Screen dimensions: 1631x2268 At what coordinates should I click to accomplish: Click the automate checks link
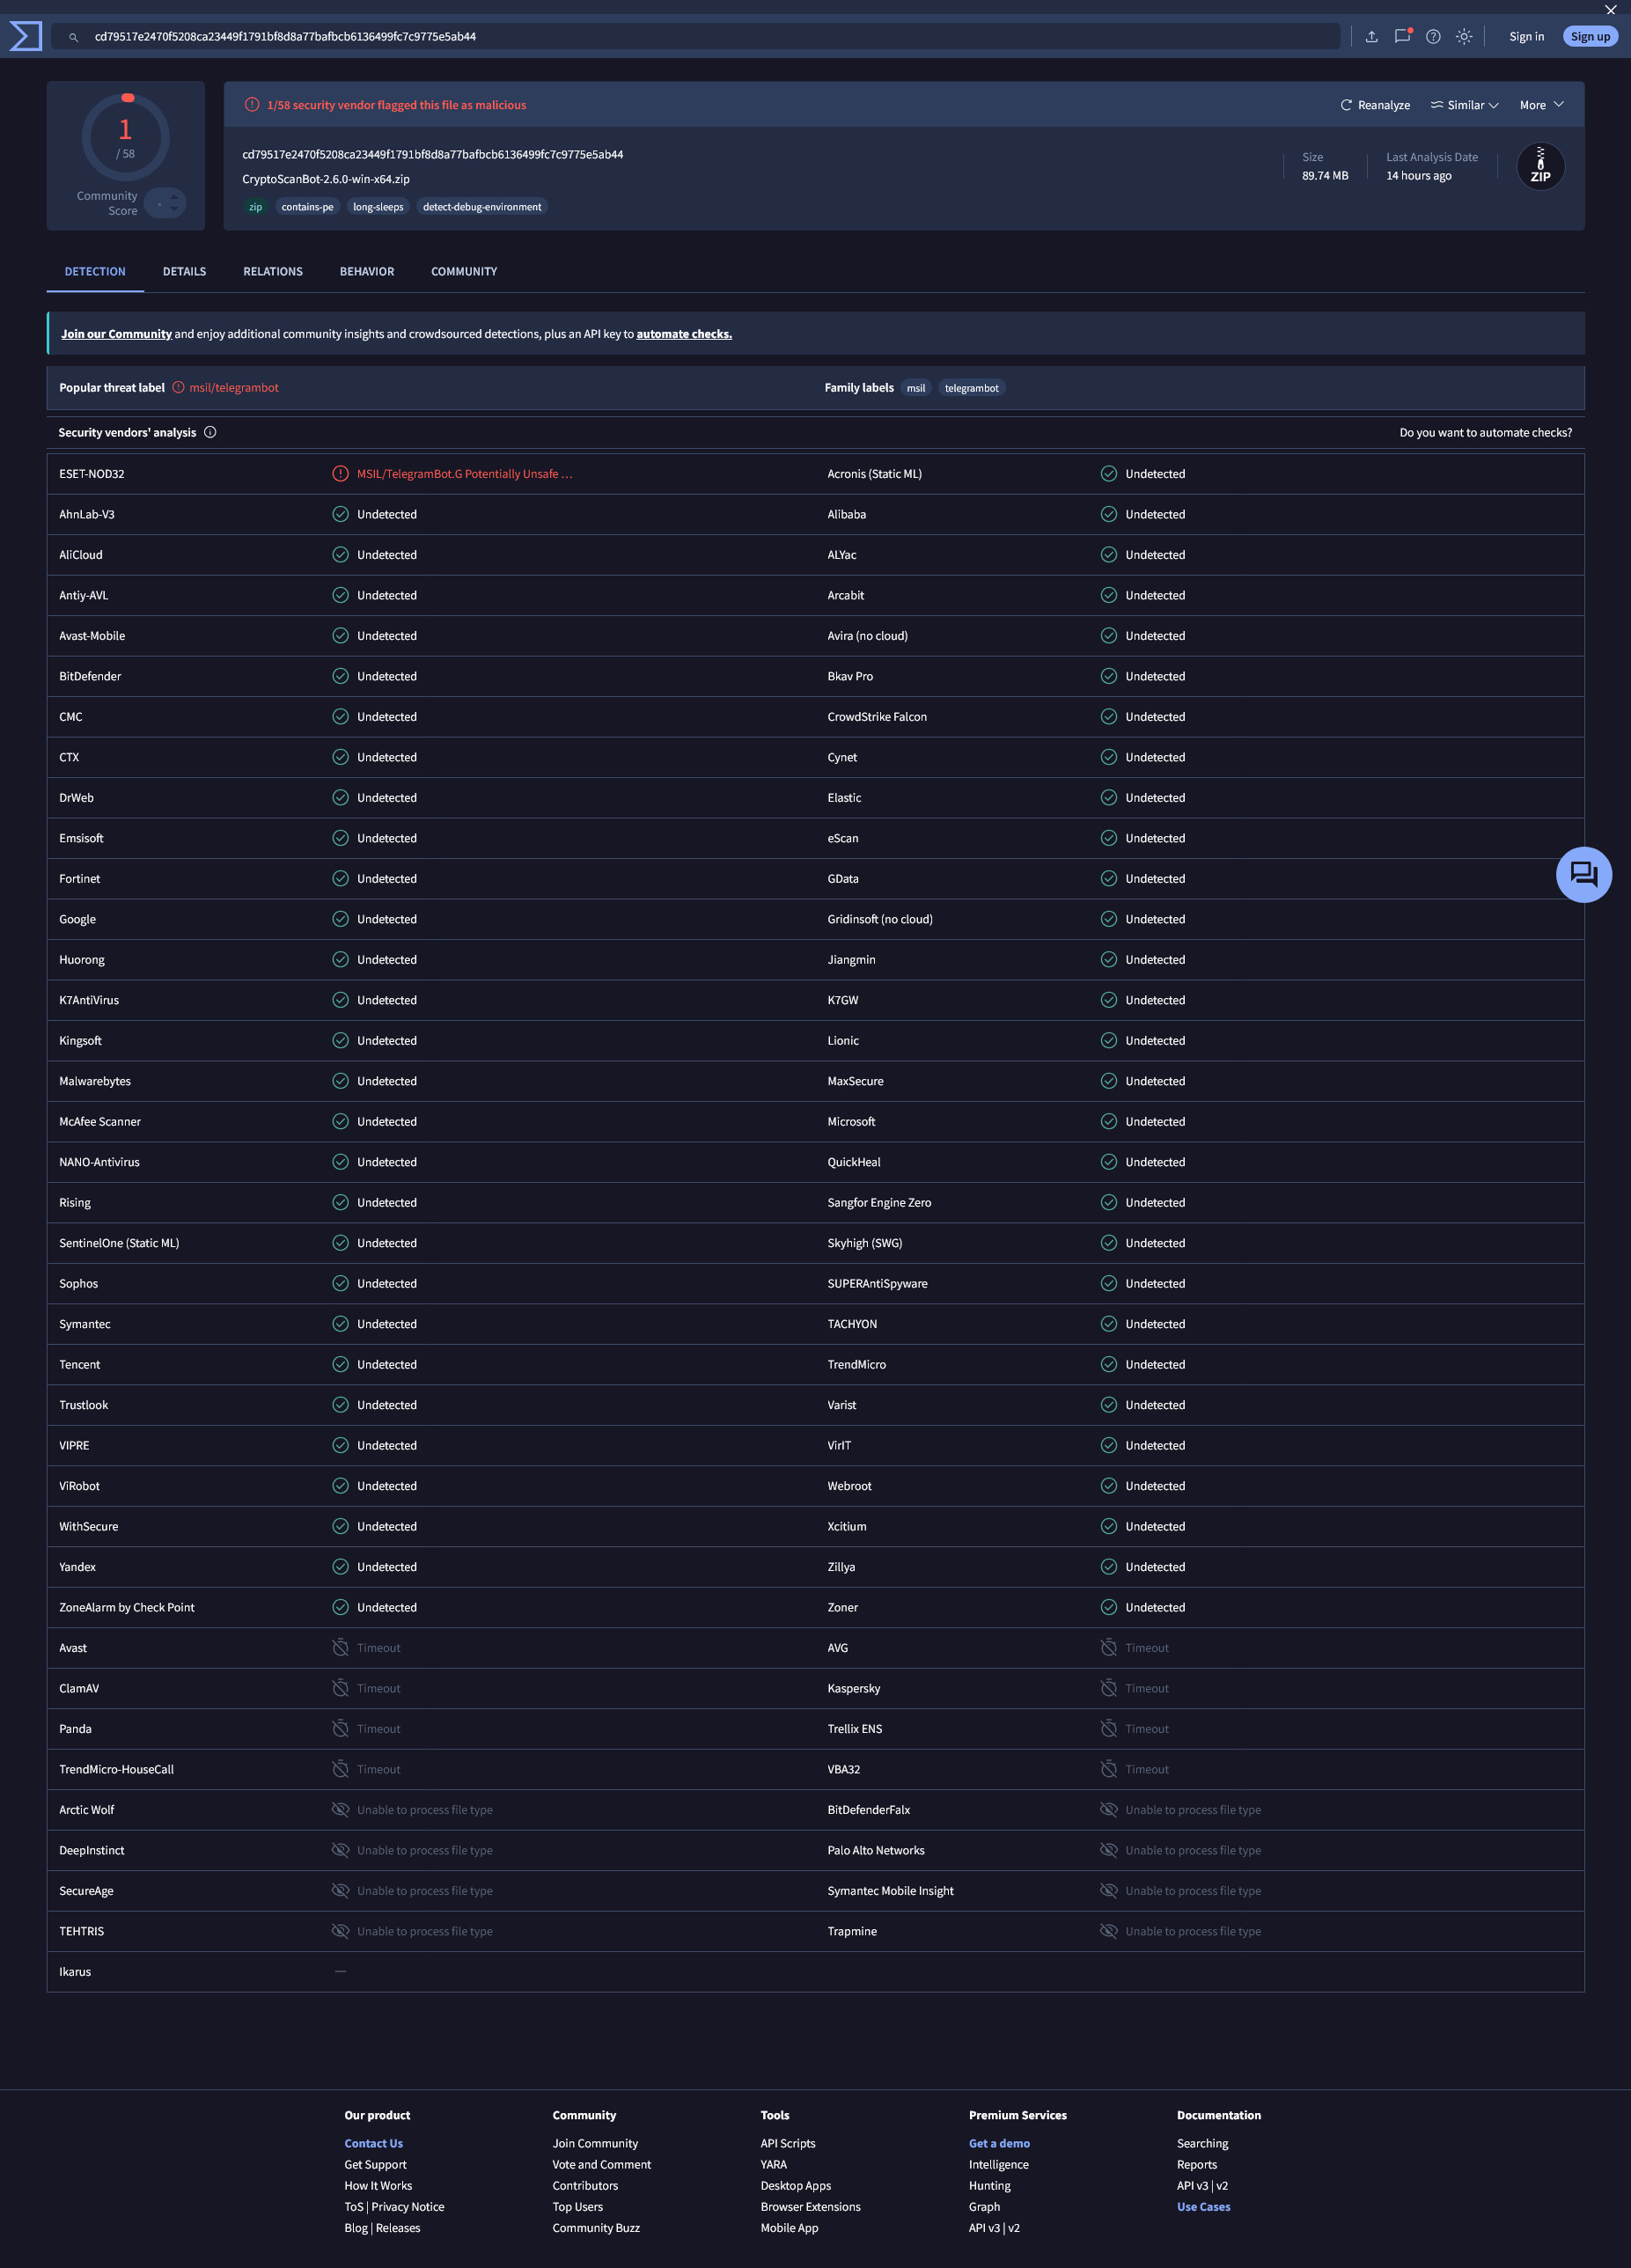point(684,334)
